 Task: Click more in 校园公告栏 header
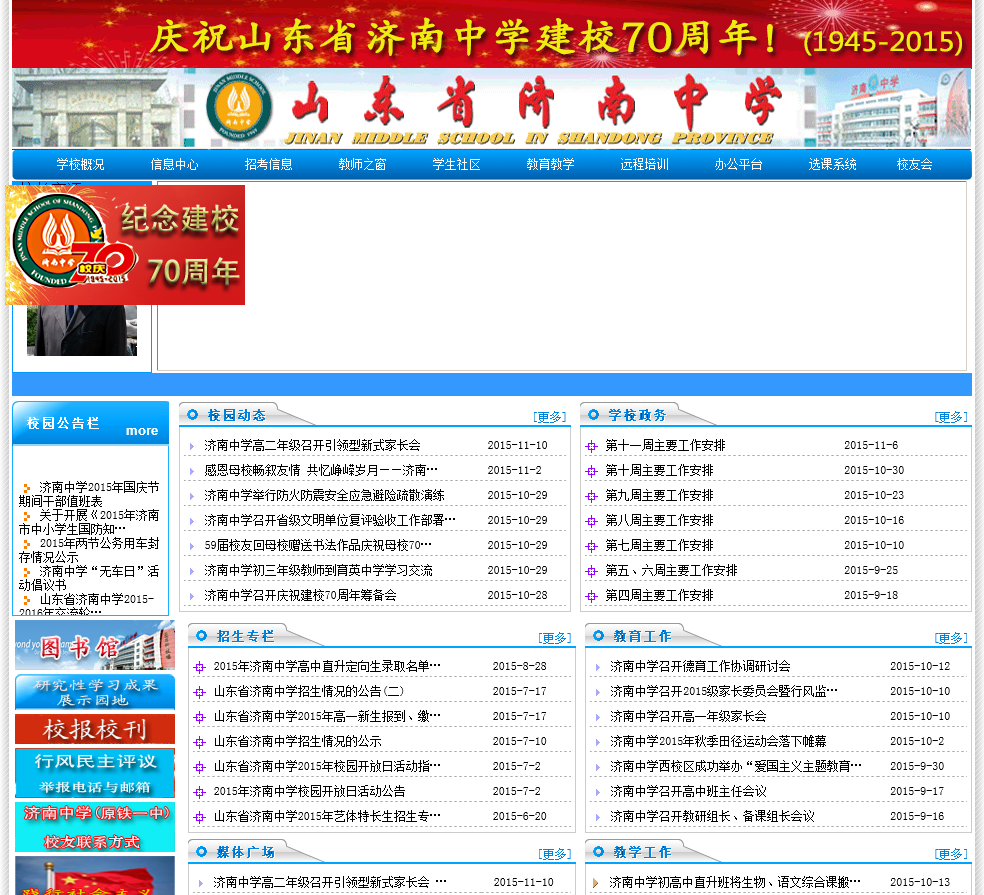(x=142, y=431)
